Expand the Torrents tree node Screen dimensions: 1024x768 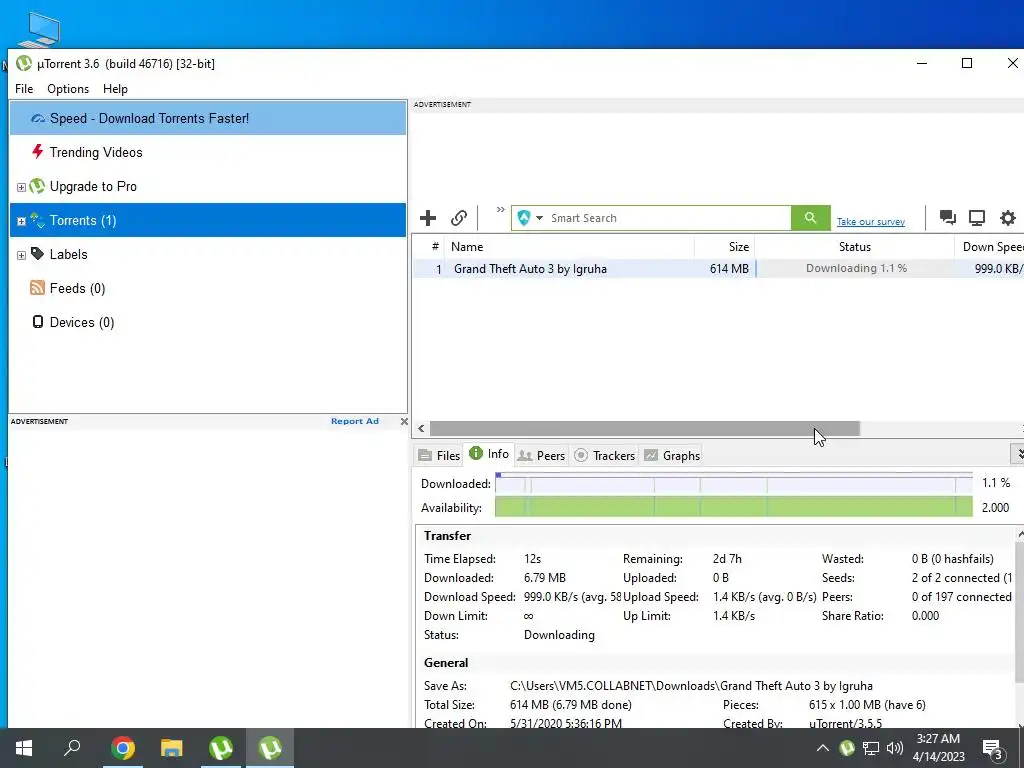[x=21, y=221]
